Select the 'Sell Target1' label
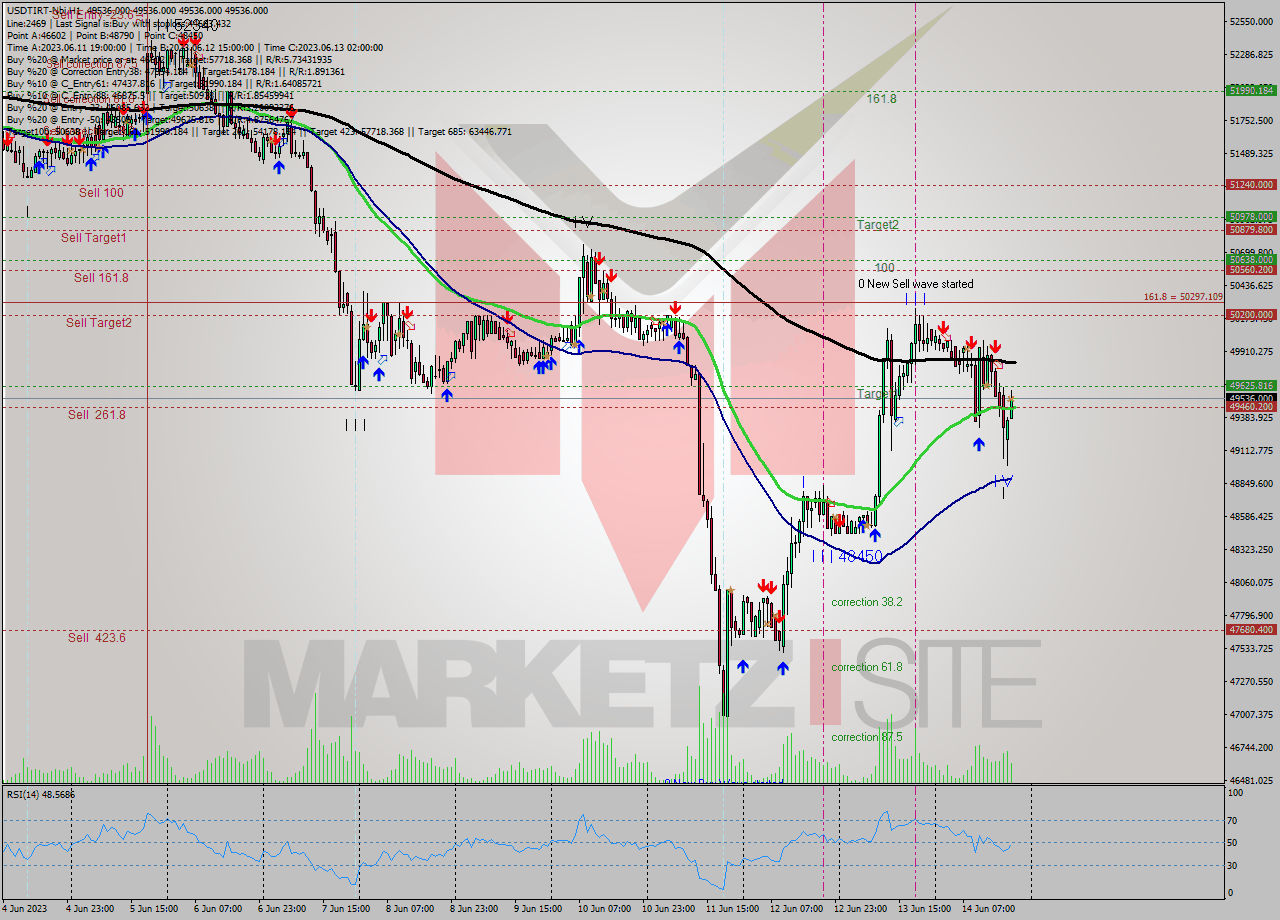The width and height of the screenshot is (1280, 920). pyautogui.click(x=94, y=237)
